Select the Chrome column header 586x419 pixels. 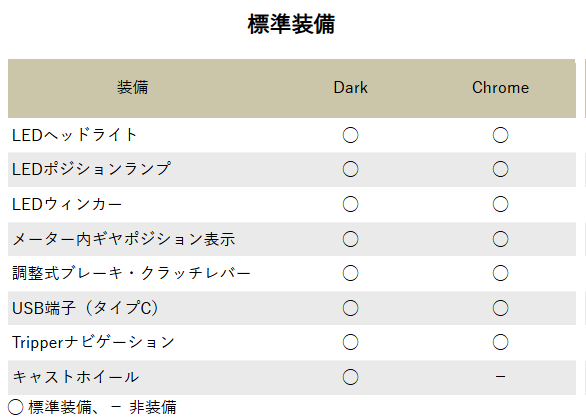500,87
